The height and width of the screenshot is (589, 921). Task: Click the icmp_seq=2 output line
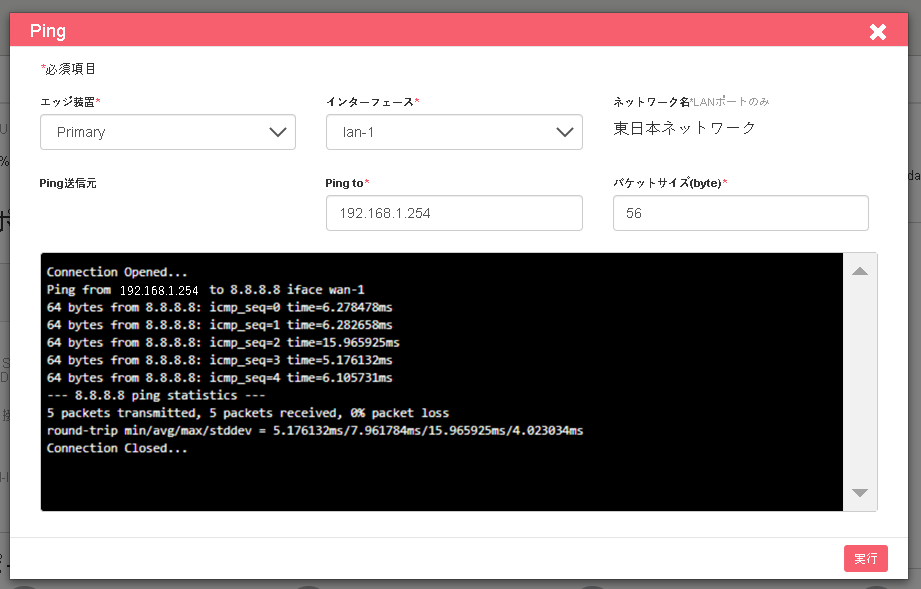point(223,342)
